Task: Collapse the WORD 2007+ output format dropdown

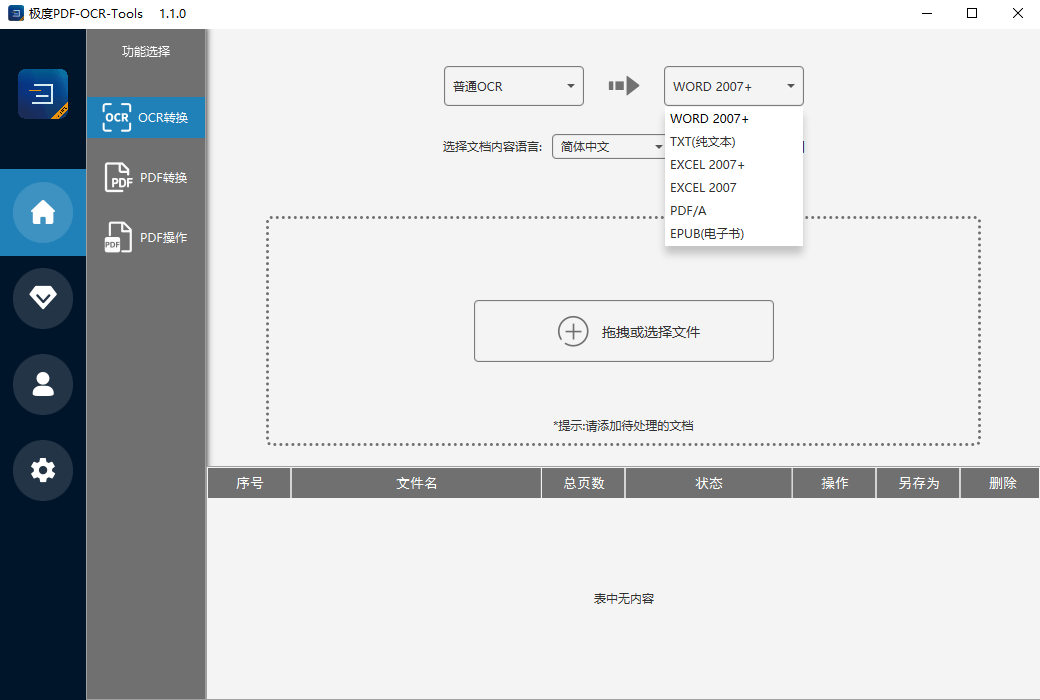Action: [x=734, y=86]
